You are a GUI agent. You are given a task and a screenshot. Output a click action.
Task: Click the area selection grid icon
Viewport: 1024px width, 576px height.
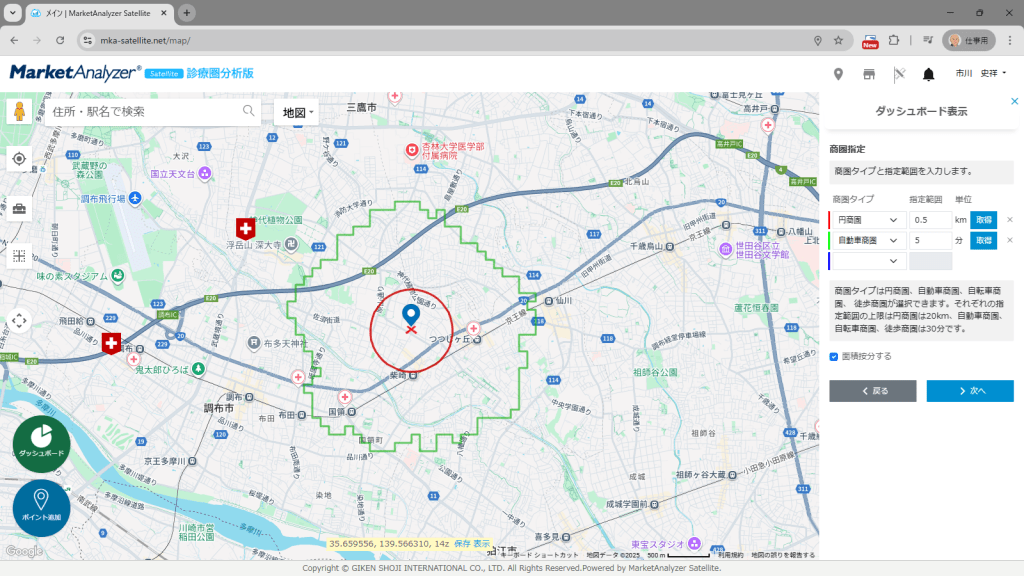[19, 256]
